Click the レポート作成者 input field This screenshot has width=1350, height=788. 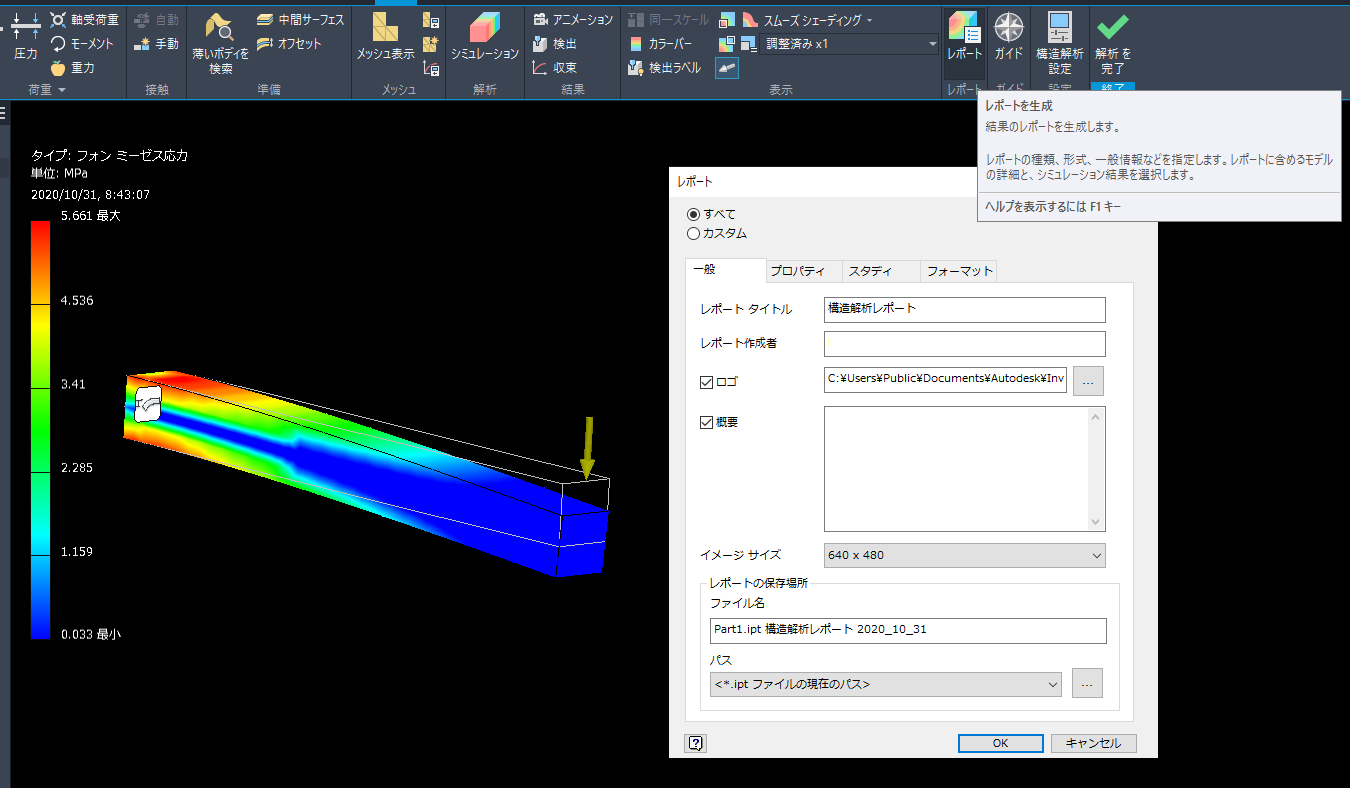(964, 344)
